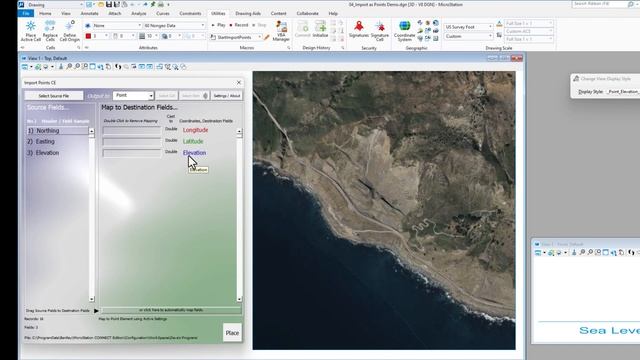This screenshot has width=640, height=360.
Task: Click the macro edit pencil icon
Action: 267,37
